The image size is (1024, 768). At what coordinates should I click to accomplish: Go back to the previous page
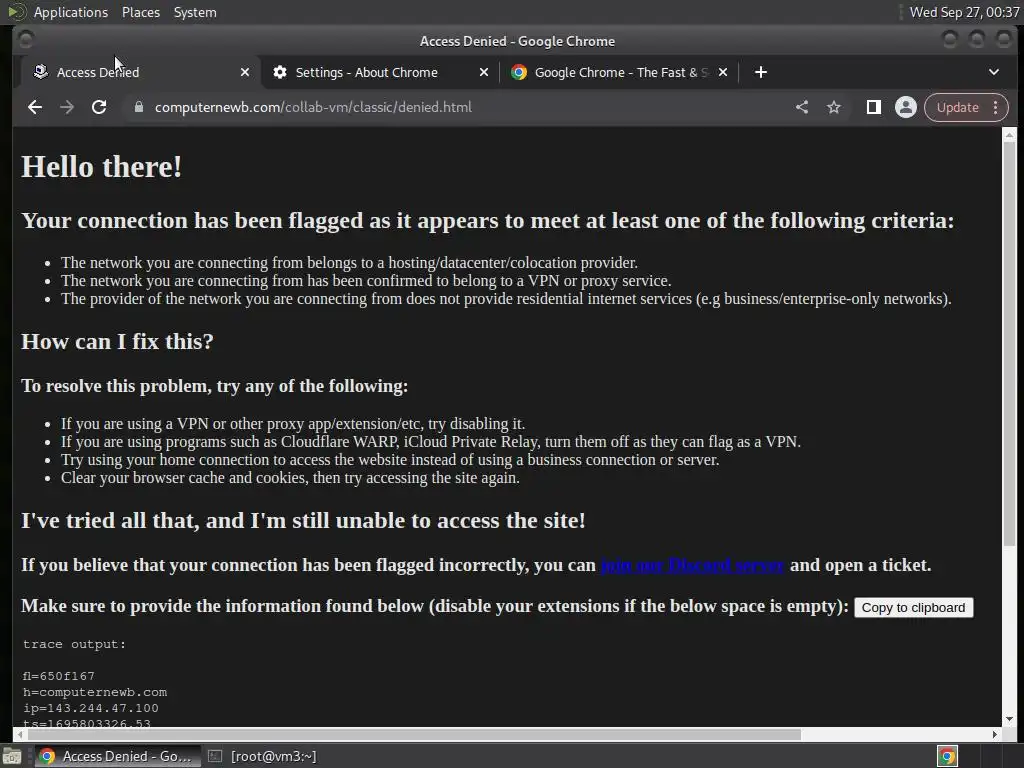coord(35,107)
